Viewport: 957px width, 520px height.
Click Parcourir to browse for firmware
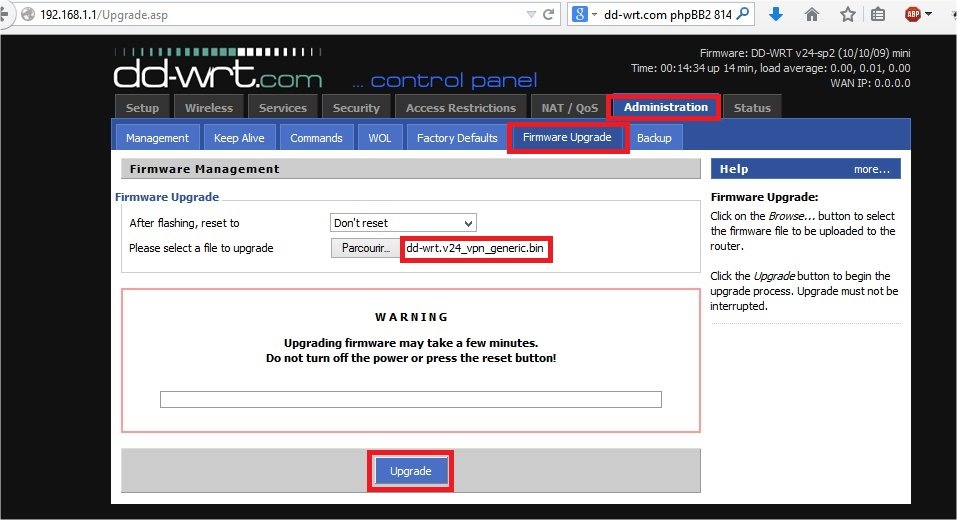[x=363, y=248]
